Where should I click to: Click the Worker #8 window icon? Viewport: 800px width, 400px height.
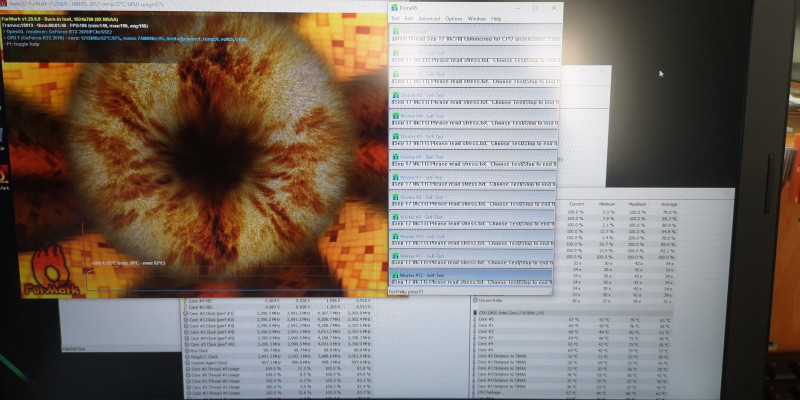(395, 197)
